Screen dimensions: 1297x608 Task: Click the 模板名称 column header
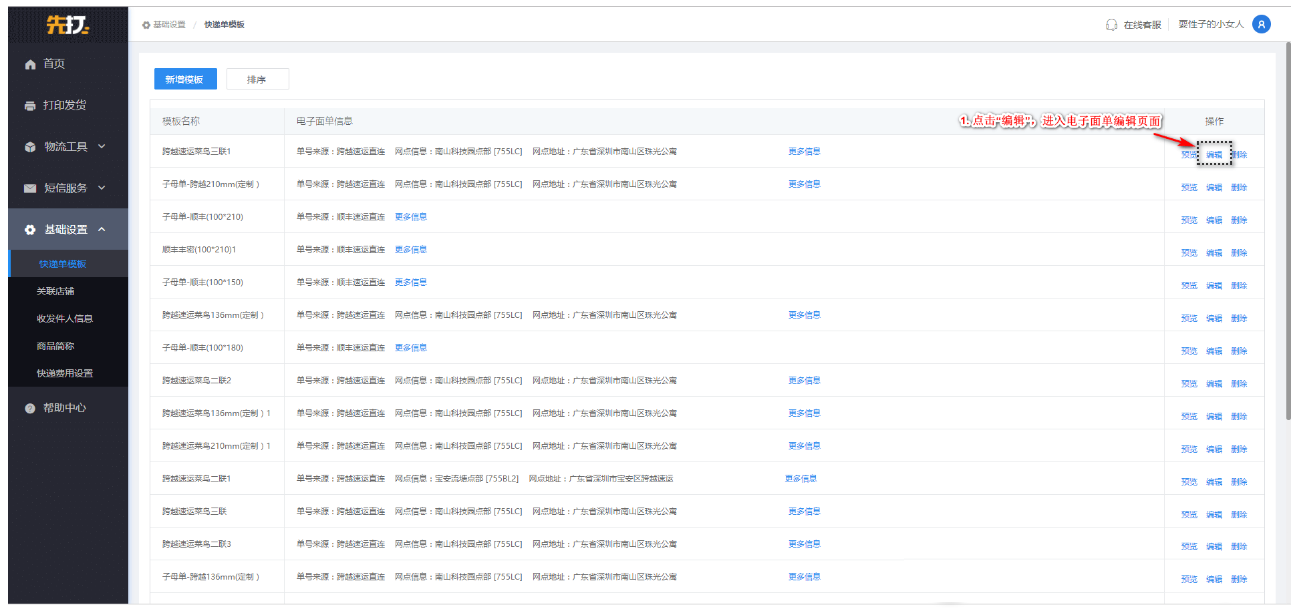coord(181,121)
